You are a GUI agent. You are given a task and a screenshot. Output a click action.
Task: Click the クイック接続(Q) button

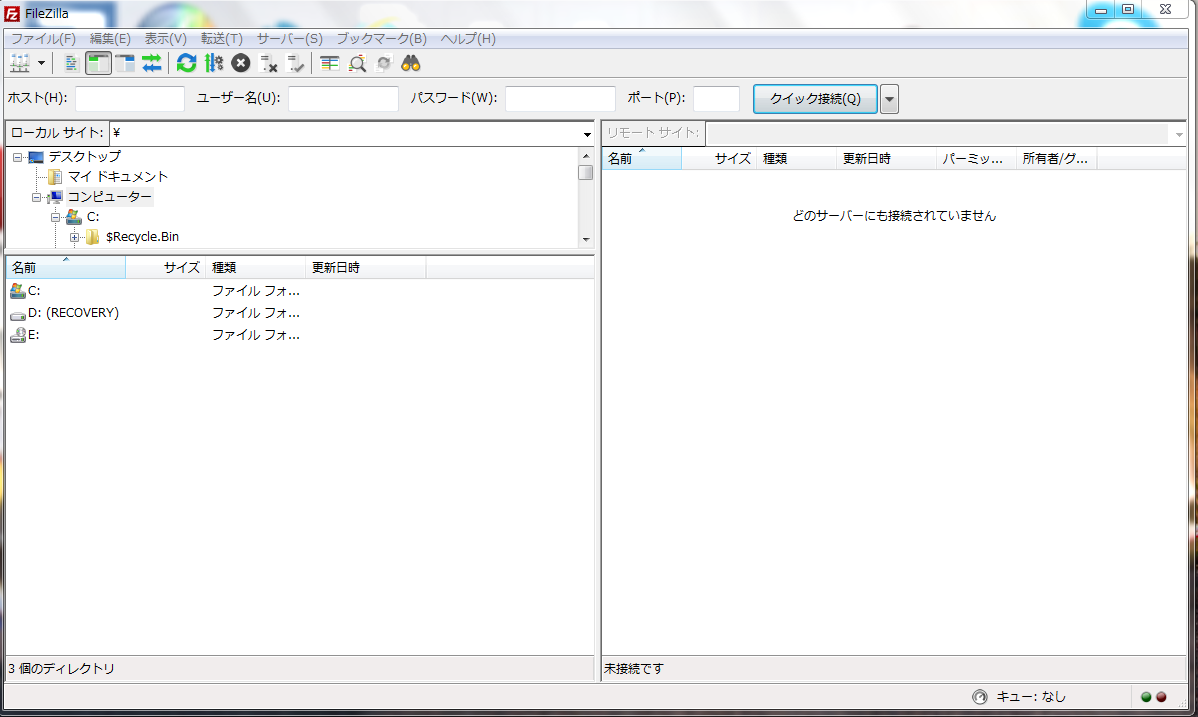coord(814,99)
